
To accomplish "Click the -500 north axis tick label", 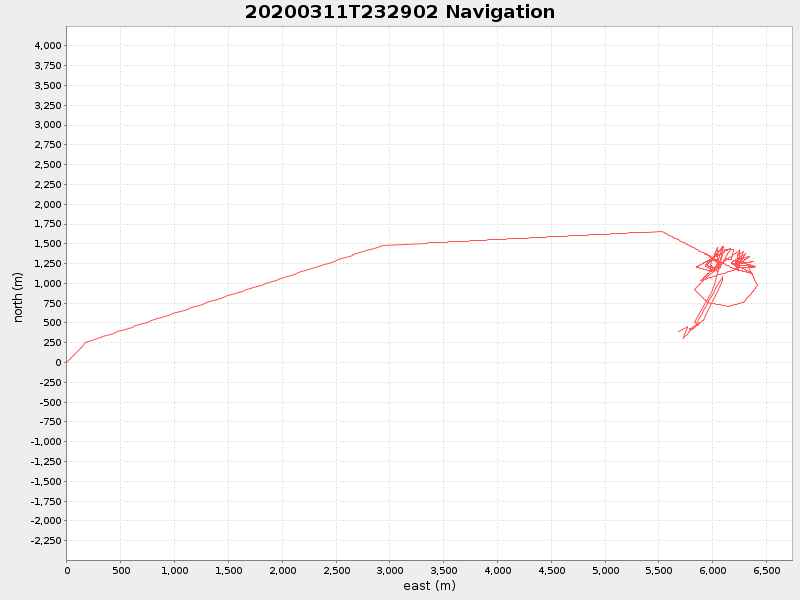I will coord(51,402).
